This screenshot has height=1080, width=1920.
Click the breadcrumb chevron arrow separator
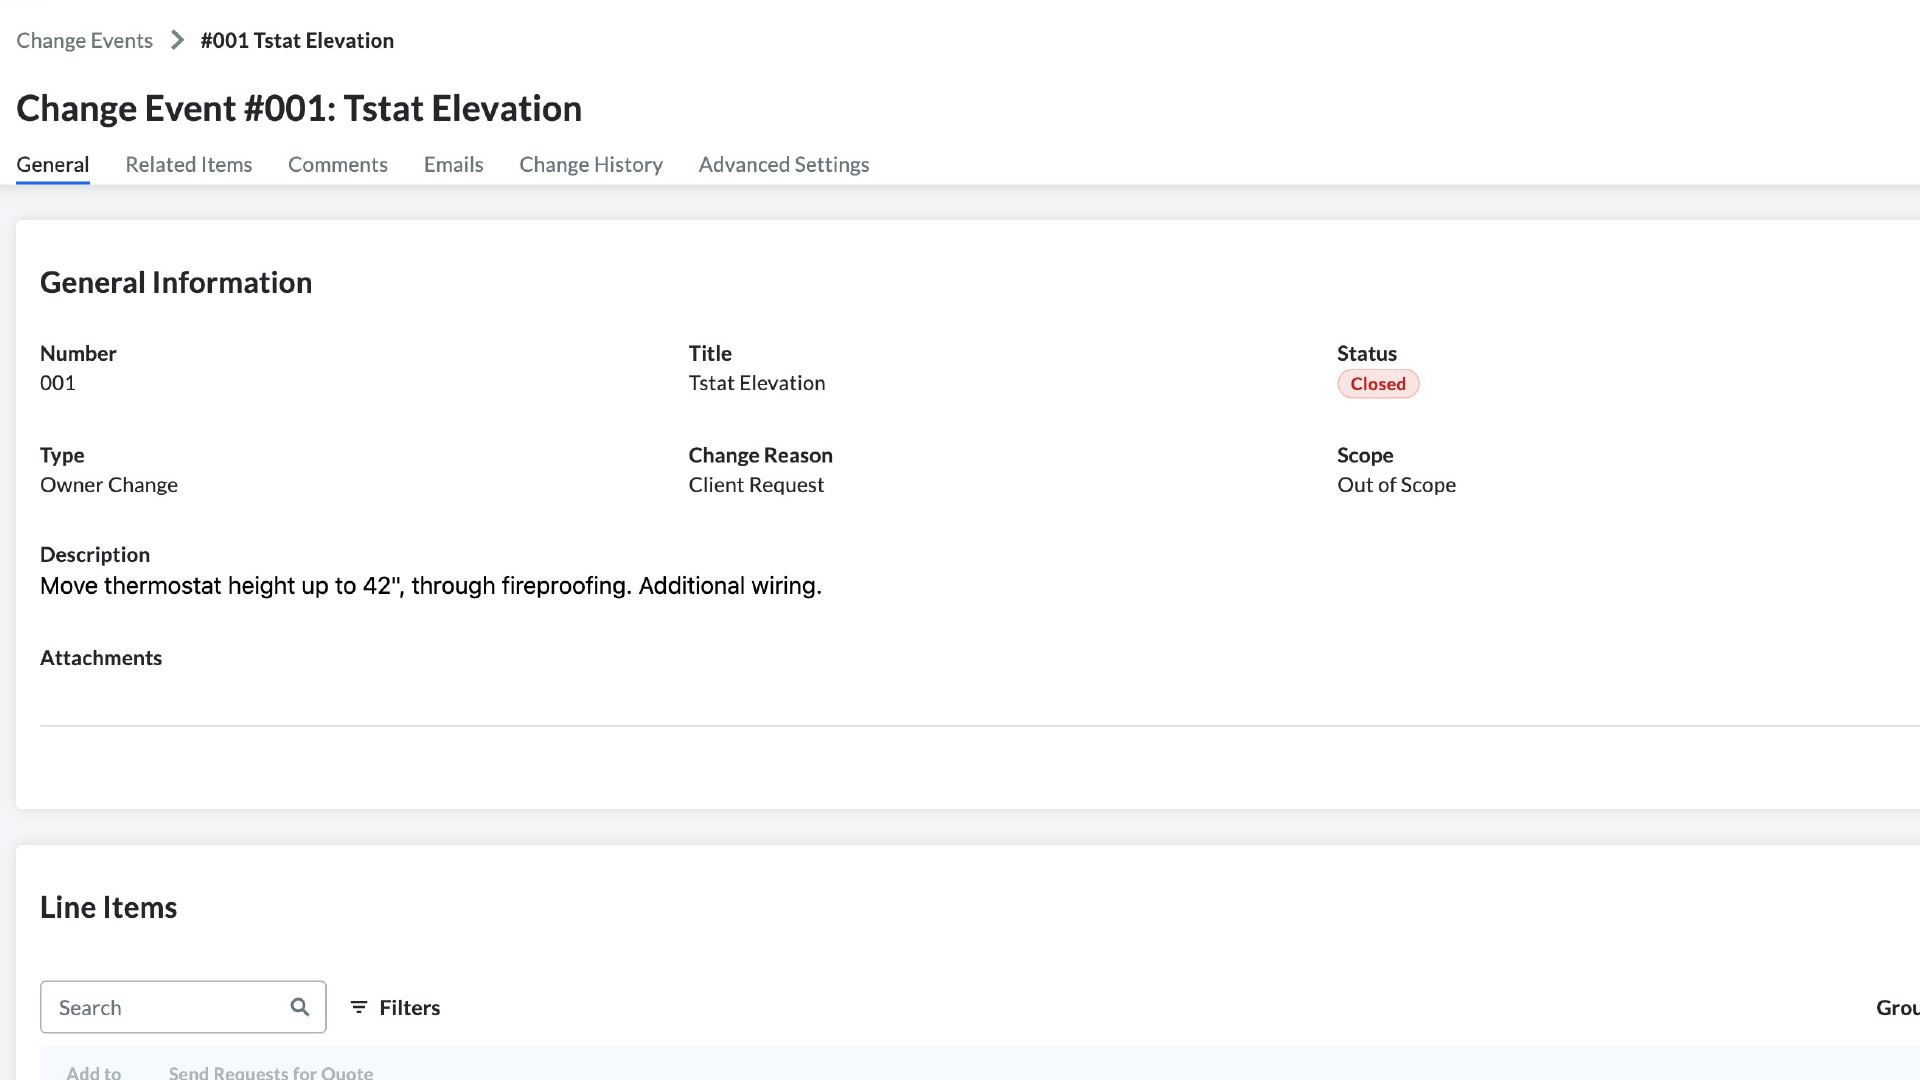click(177, 40)
